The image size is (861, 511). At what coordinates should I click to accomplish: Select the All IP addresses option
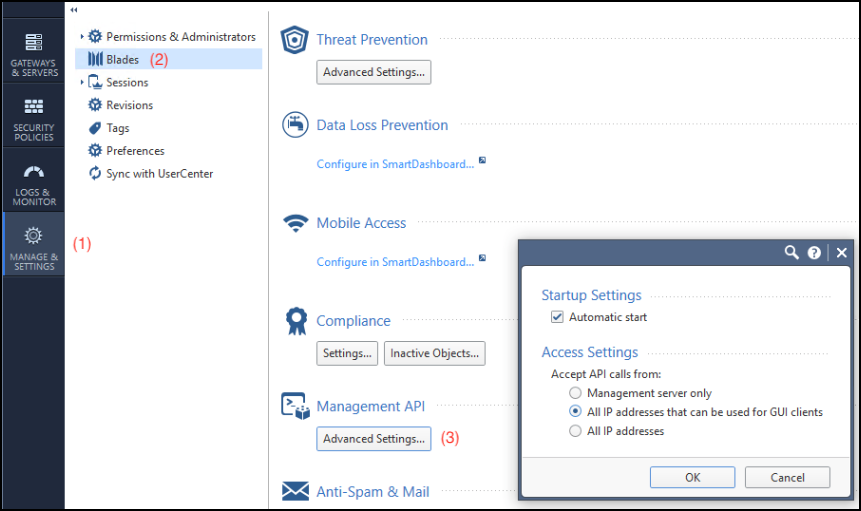coord(575,431)
